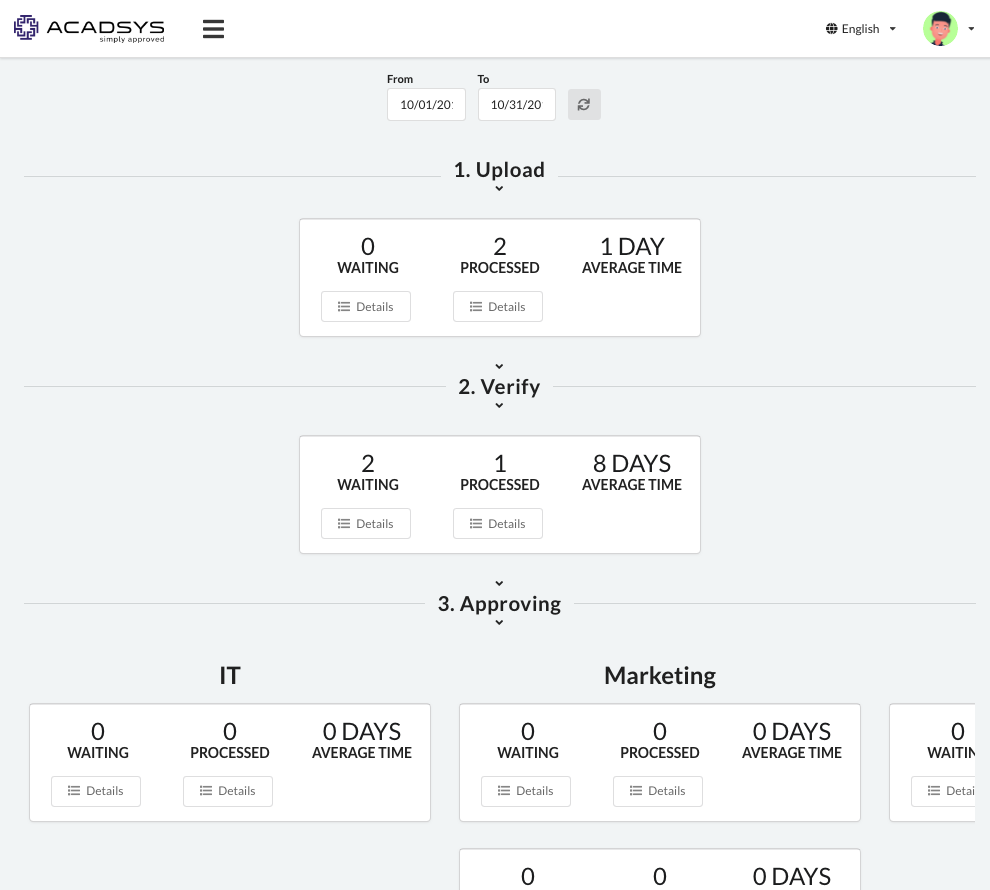Viewport: 990px width, 890px height.
Task: Click the From label above the date field
Action: 400,79
